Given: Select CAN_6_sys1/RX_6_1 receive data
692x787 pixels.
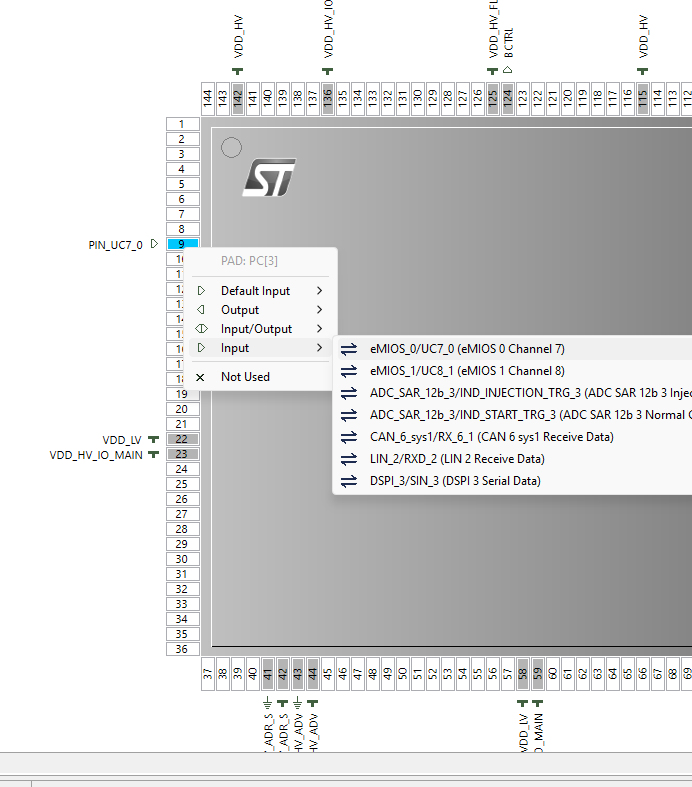Looking at the screenshot, I should tap(515, 437).
